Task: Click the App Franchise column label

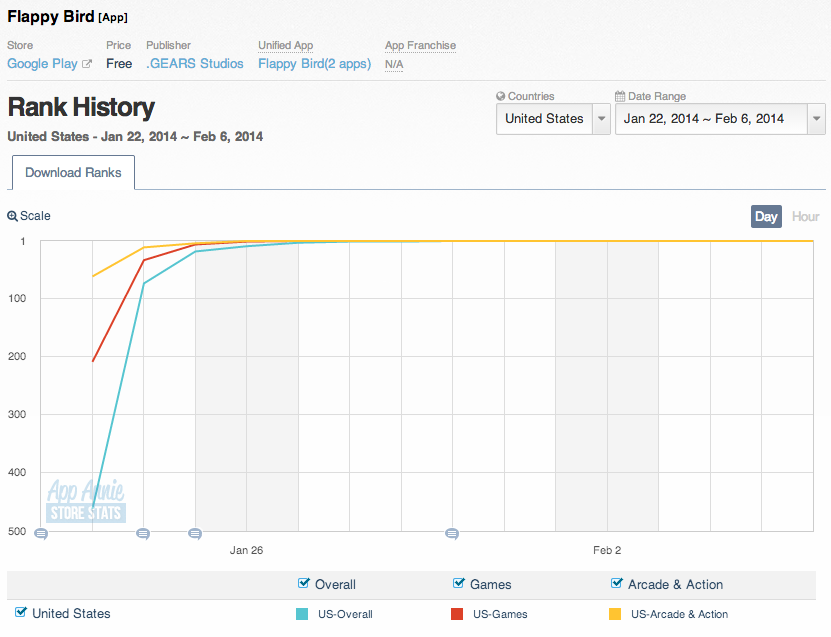Action: click(420, 45)
